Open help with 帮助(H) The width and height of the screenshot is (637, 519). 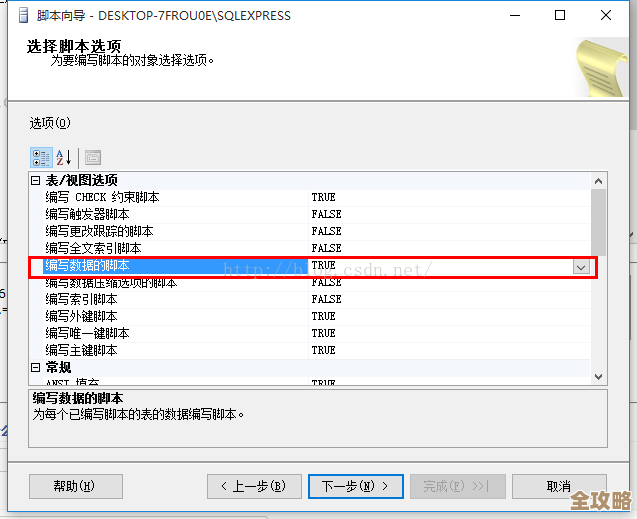76,486
